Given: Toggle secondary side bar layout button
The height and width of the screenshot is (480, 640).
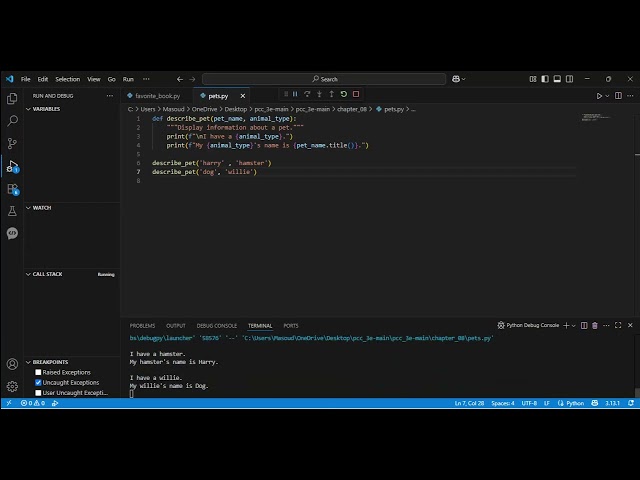Looking at the screenshot, I should pos(569,79).
